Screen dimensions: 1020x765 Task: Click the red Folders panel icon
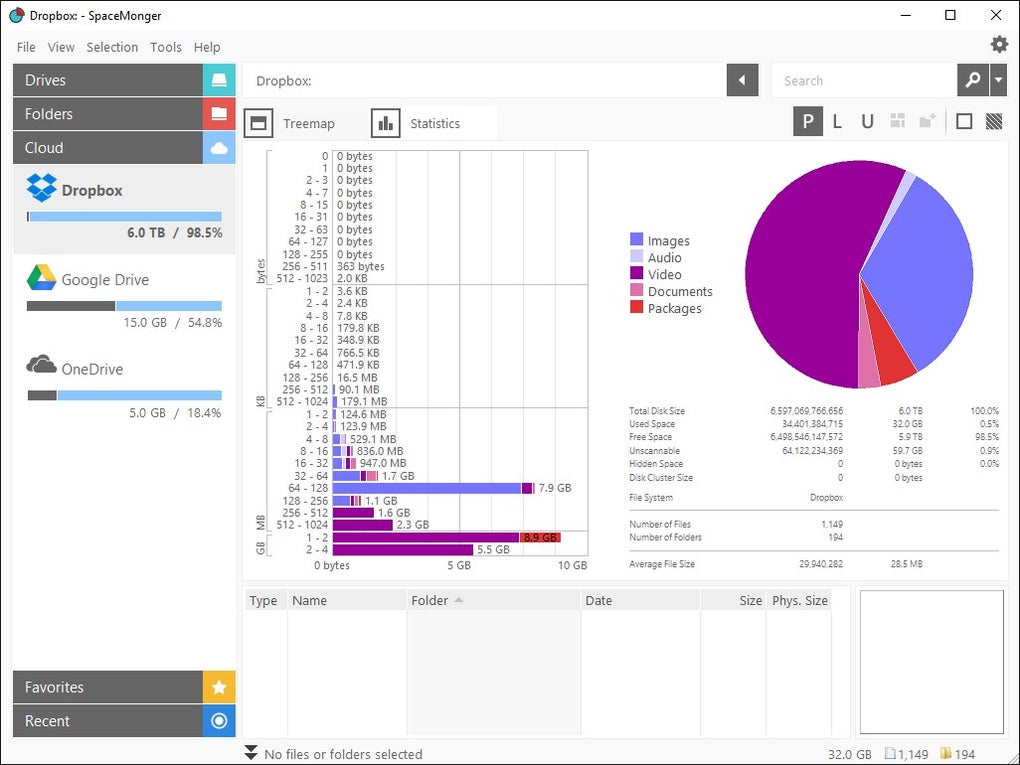pos(219,114)
